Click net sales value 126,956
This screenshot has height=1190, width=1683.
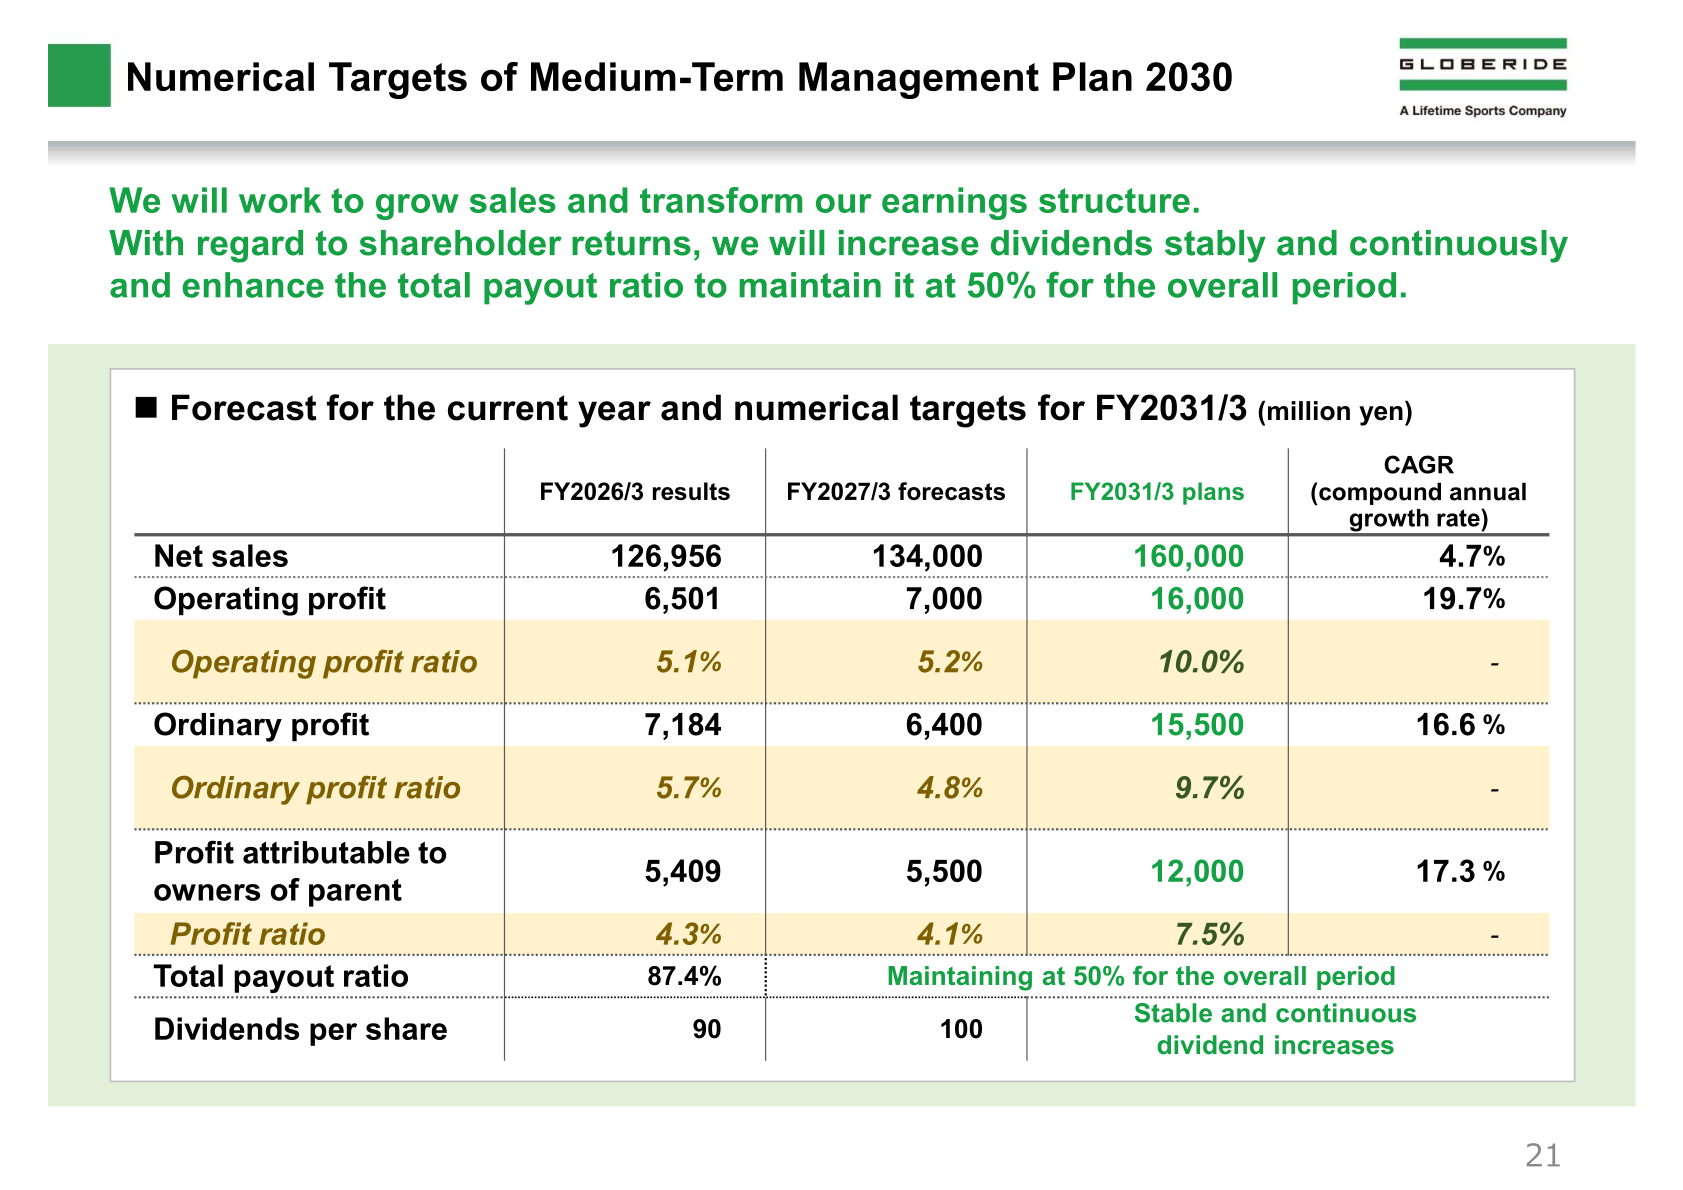pyautogui.click(x=666, y=556)
